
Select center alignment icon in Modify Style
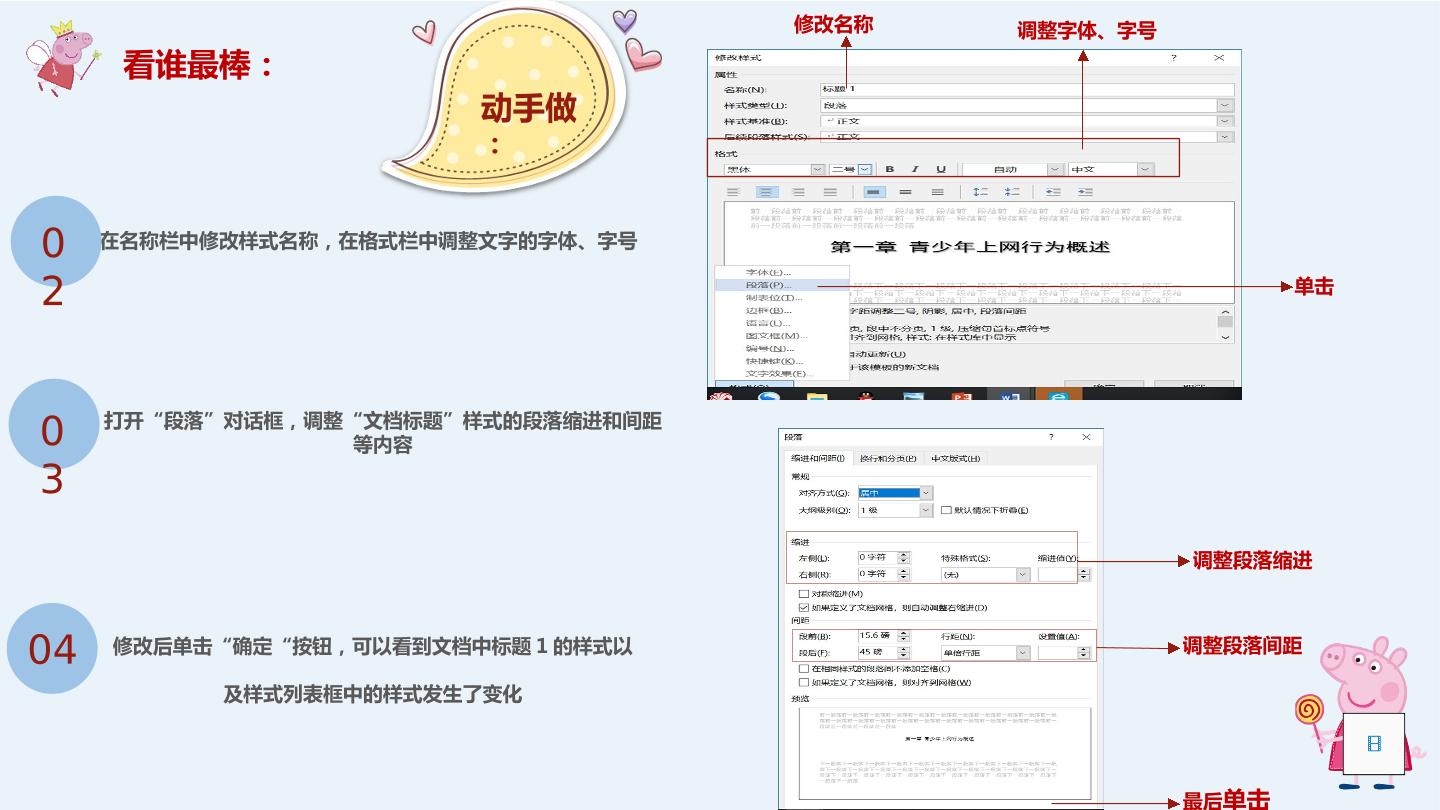pos(766,192)
